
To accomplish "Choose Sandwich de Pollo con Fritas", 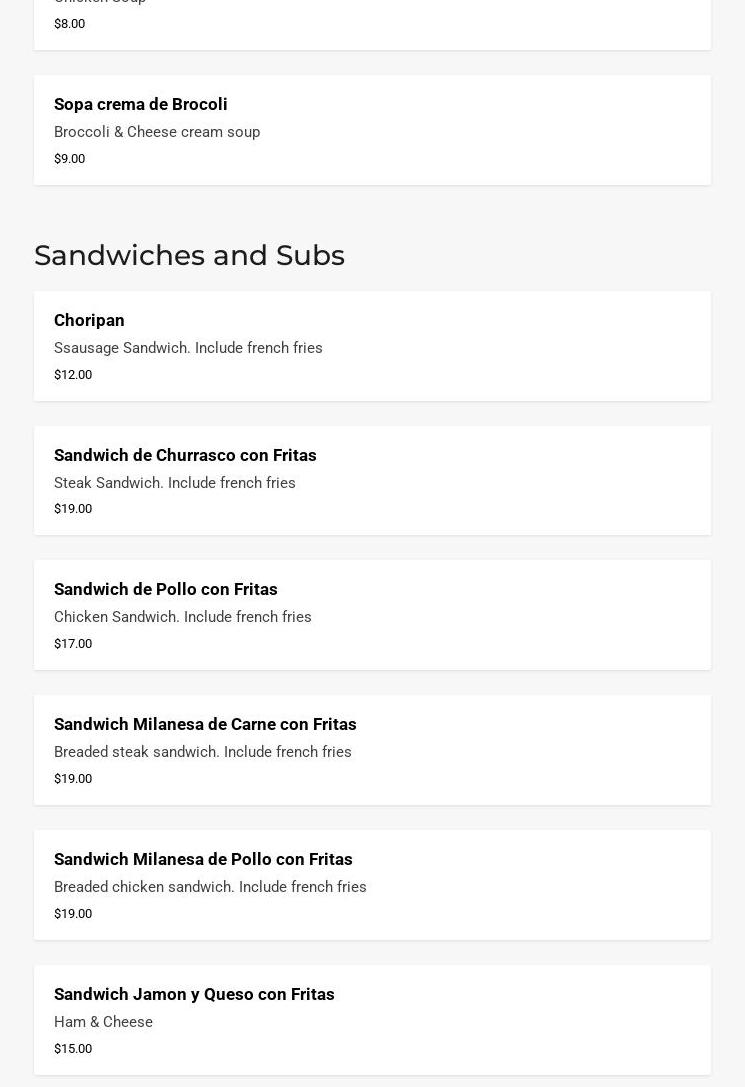I will (372, 615).
